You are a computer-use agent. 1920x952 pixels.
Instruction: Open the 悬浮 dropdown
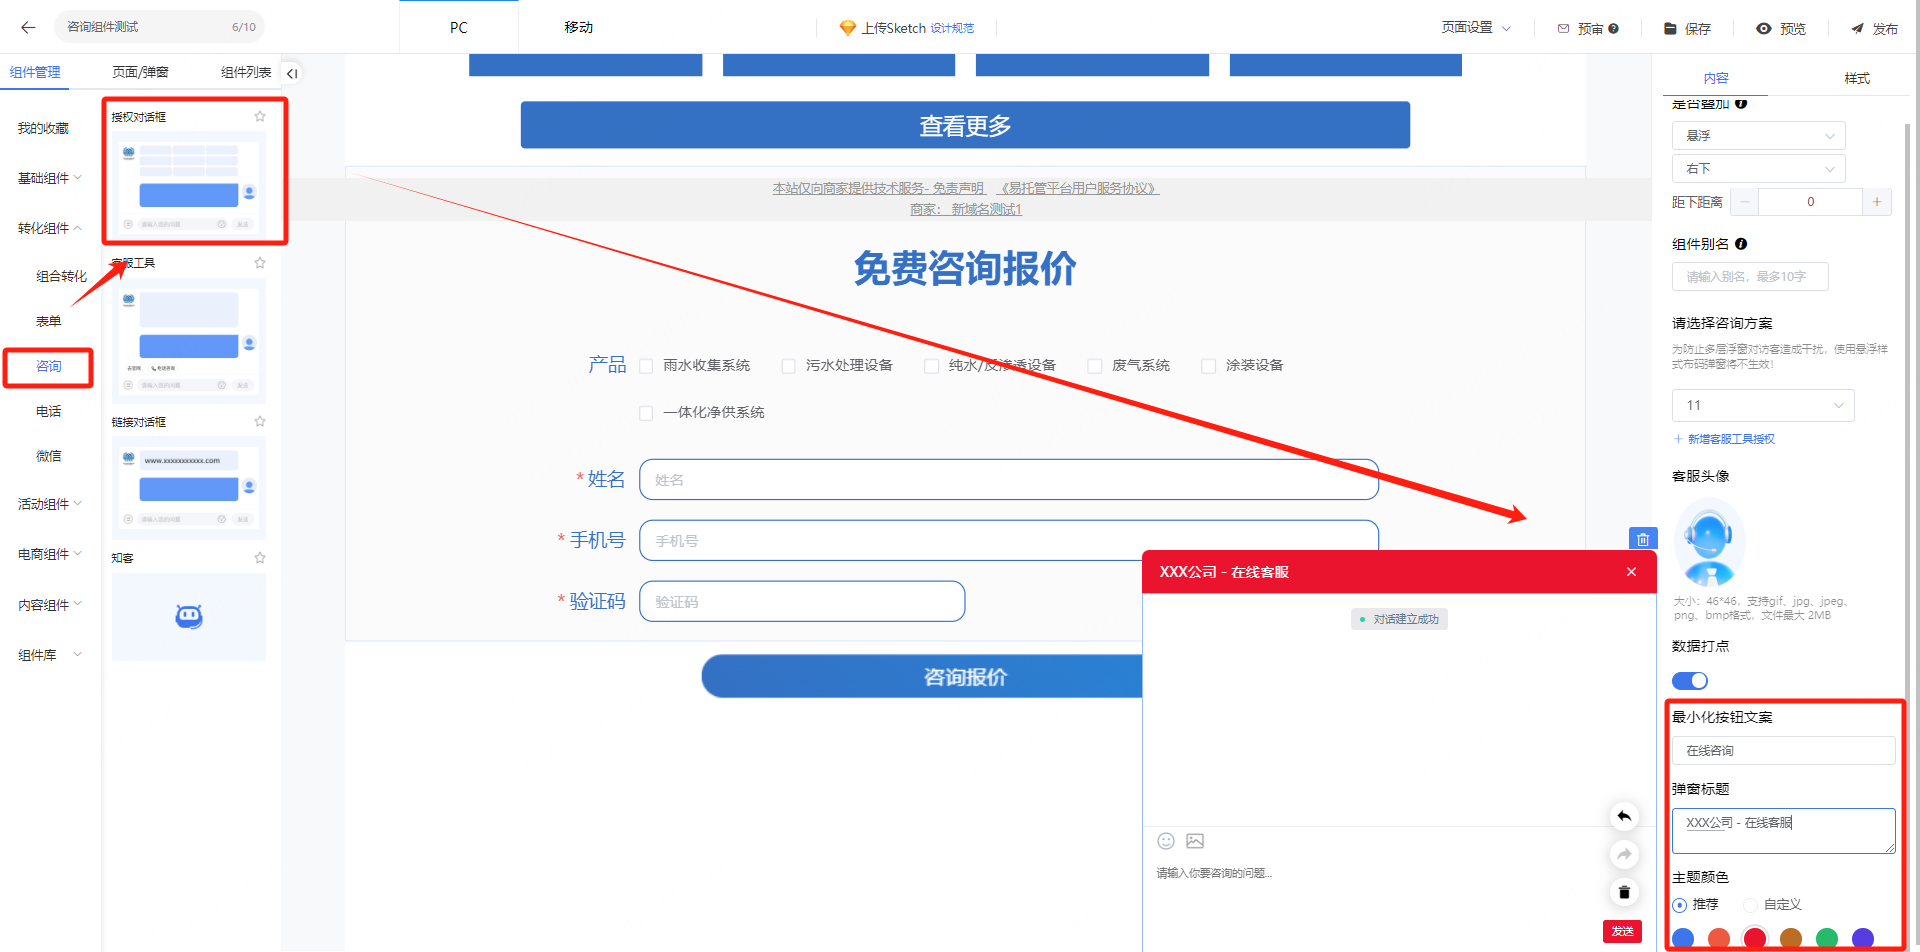pos(1758,136)
